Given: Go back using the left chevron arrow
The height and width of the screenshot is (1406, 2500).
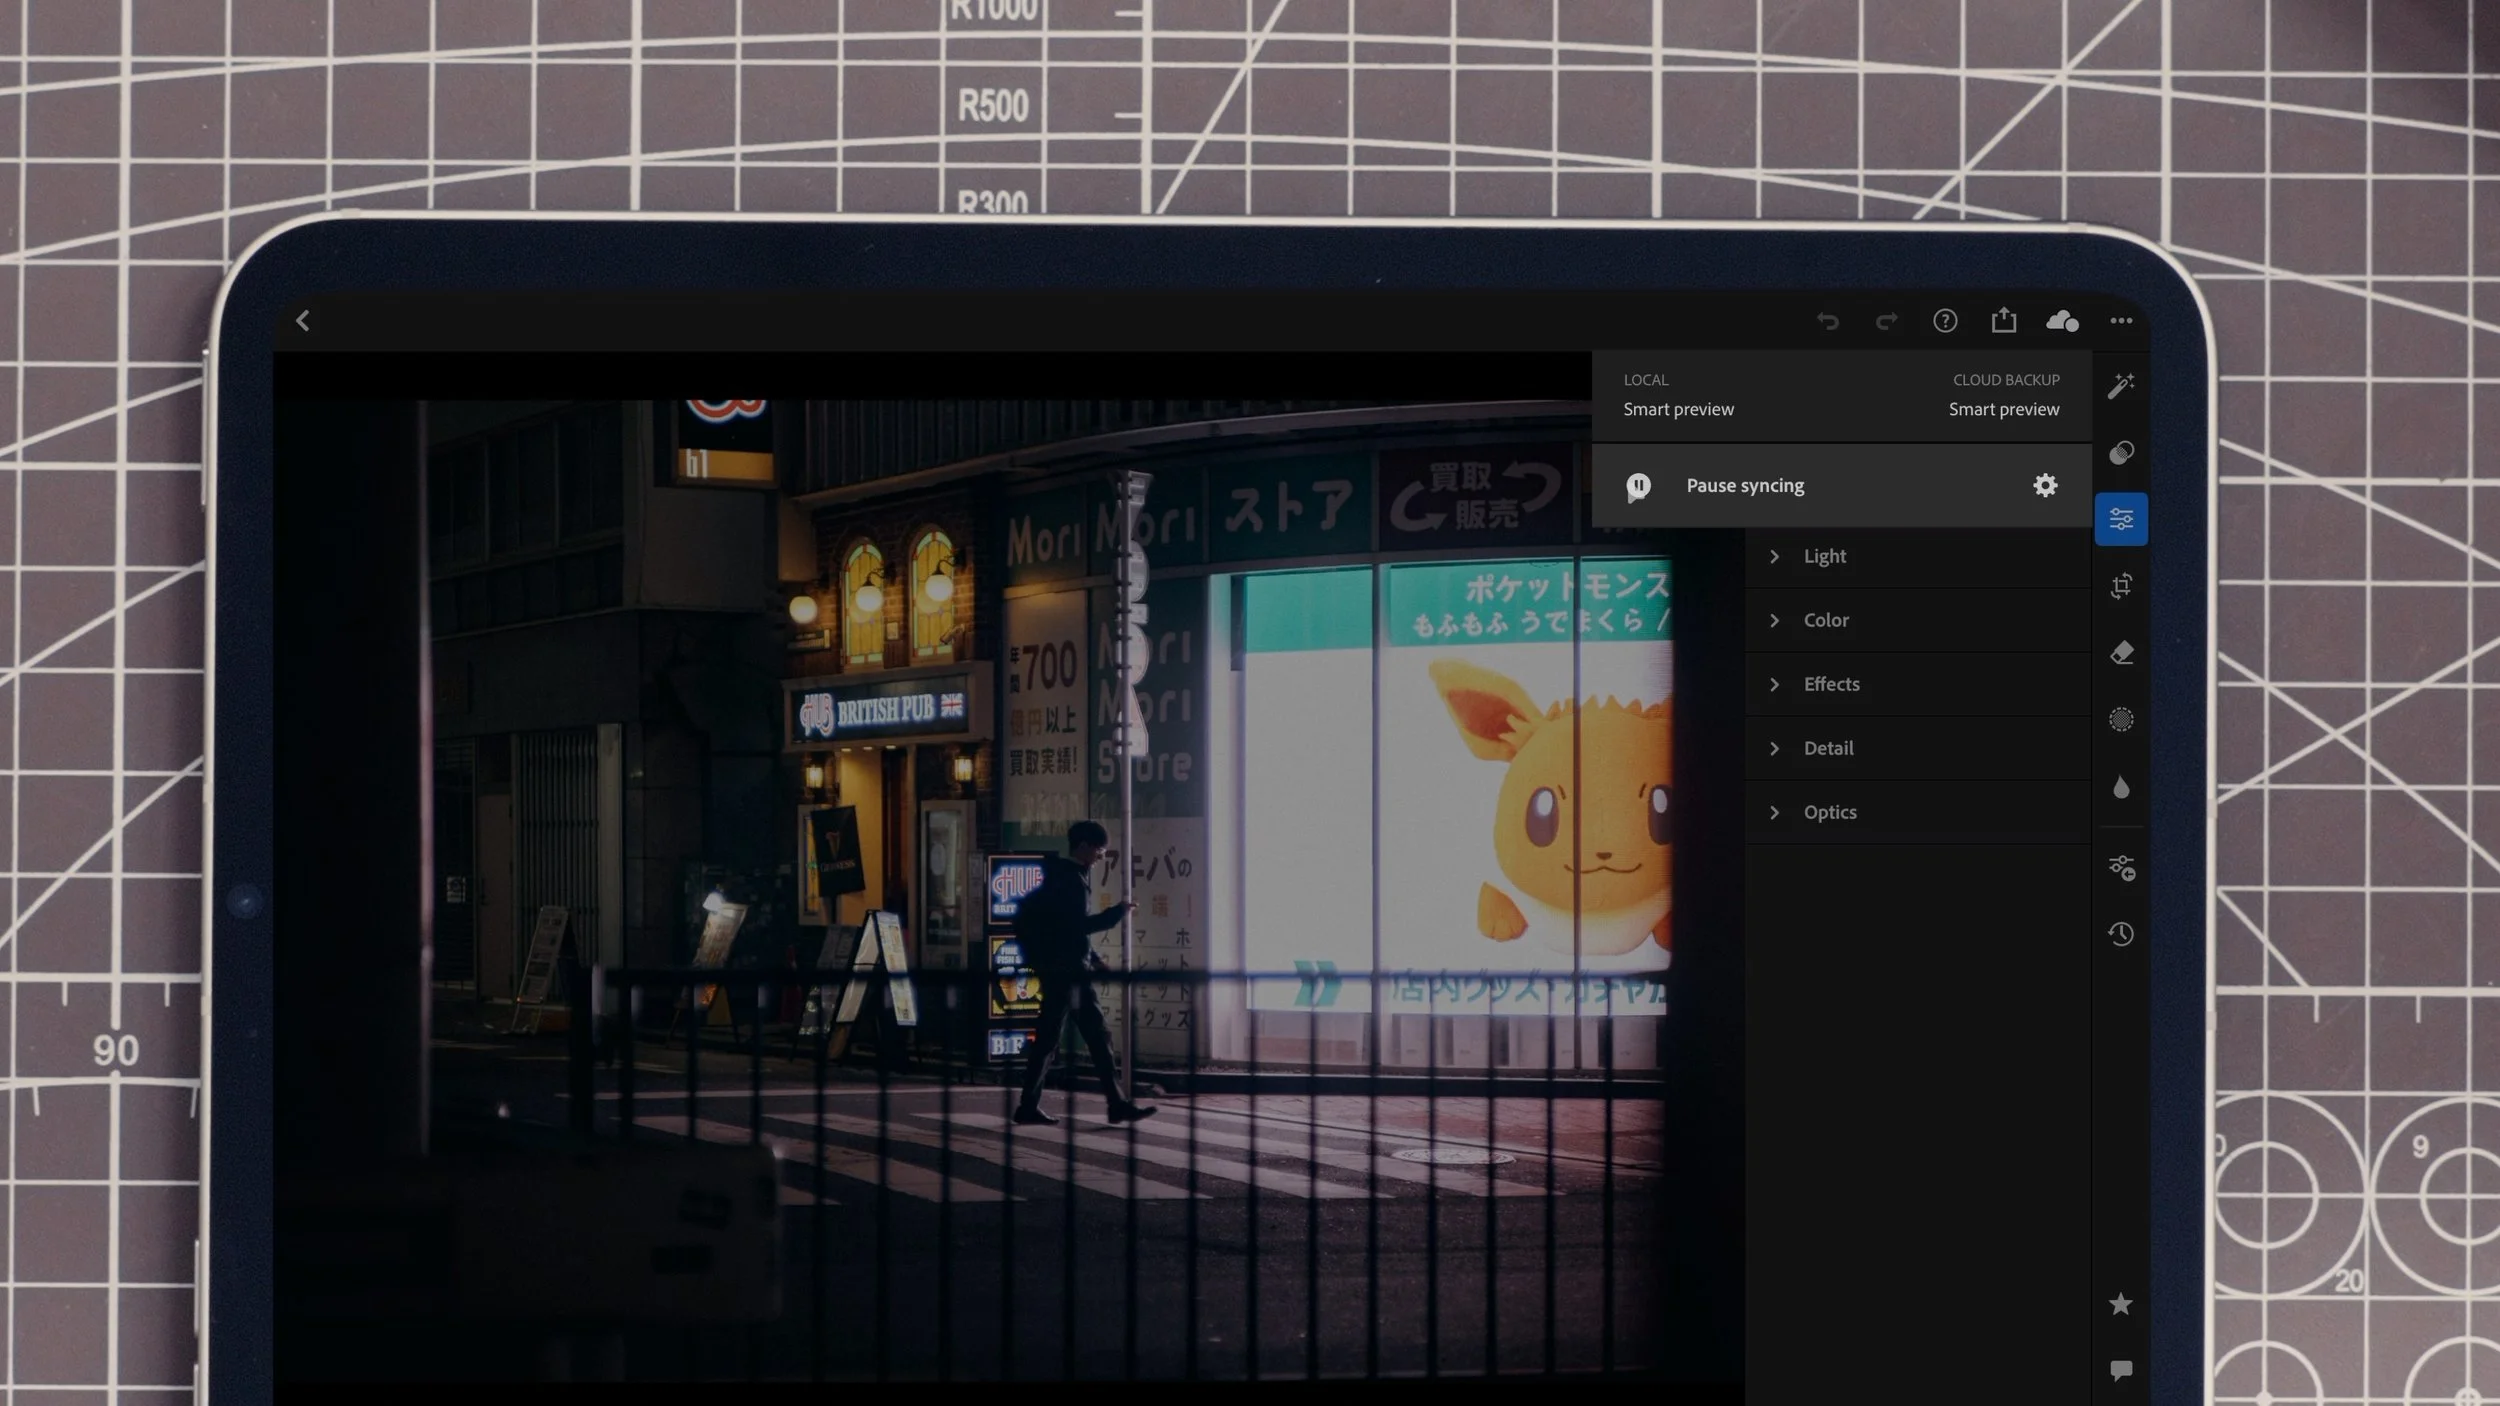Looking at the screenshot, I should 303,321.
